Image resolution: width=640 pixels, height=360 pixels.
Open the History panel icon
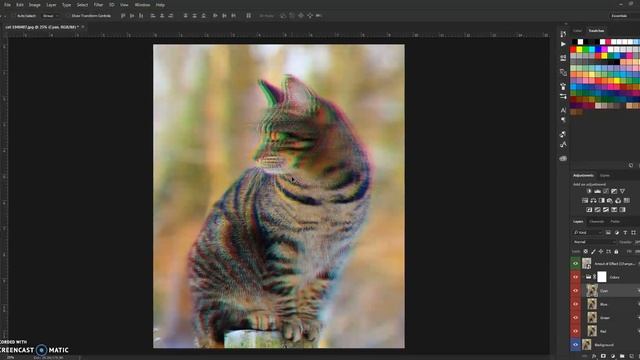tap(563, 34)
